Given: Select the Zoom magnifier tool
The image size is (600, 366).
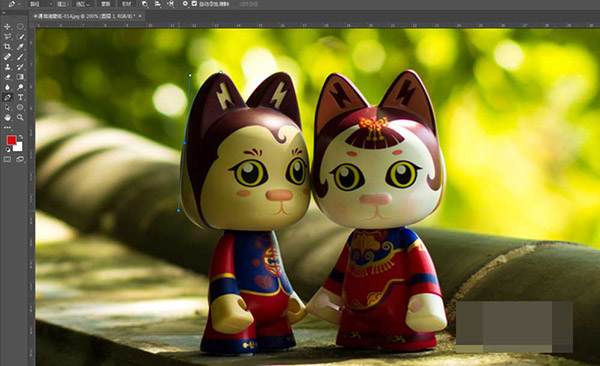Looking at the screenshot, I should tap(20, 118).
